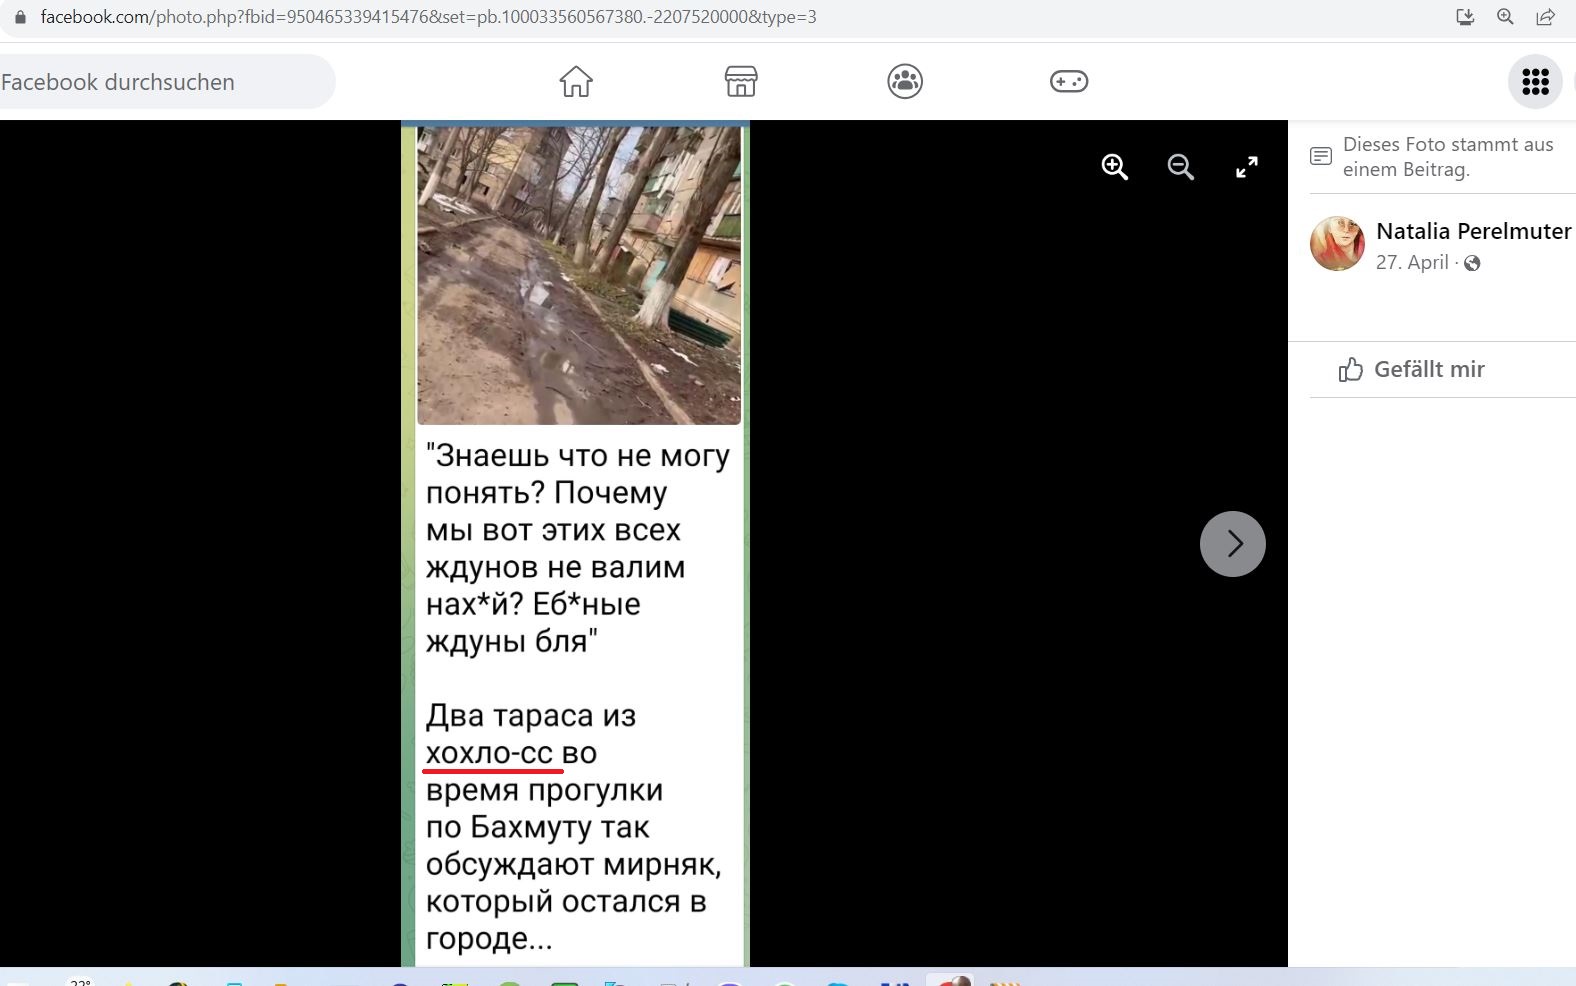This screenshot has height=986, width=1576.
Task: Zoom out of the photo
Action: 1181,167
